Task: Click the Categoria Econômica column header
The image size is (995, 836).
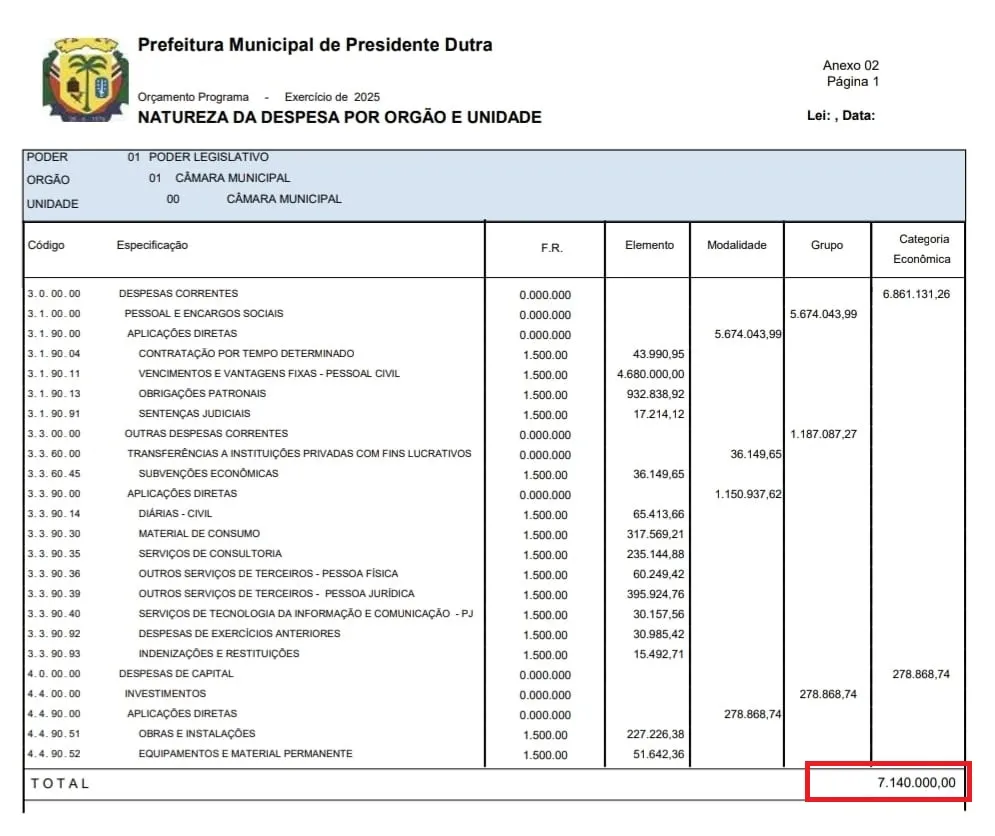Action: (922, 249)
